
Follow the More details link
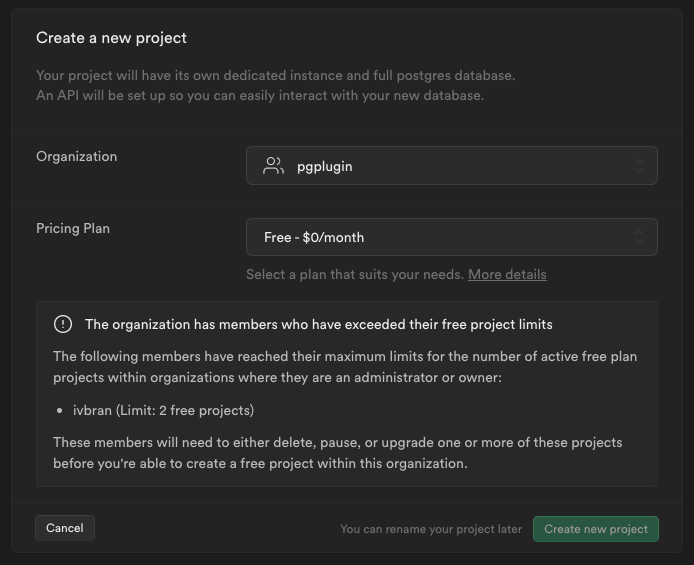507,274
